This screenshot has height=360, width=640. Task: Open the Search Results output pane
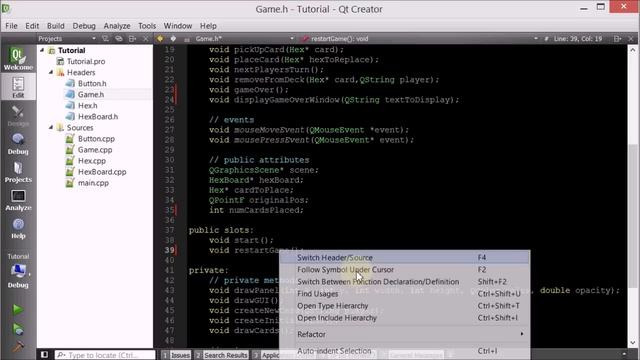click(222, 355)
